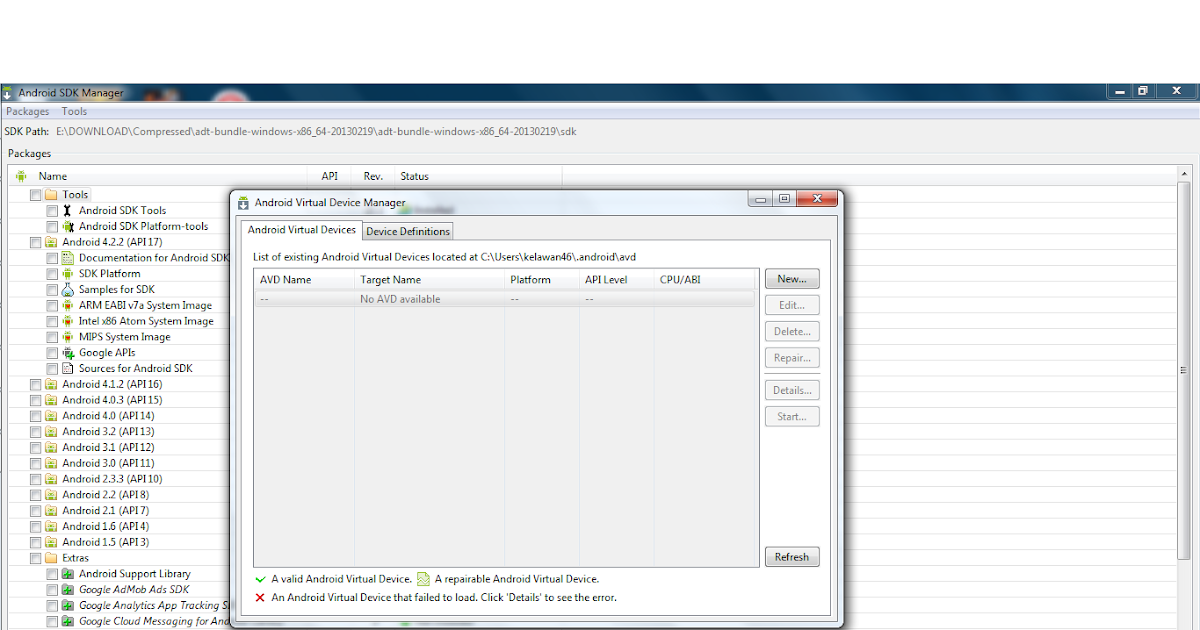Click the Repair... button
Image resolution: width=1200 pixels, height=630 pixels.
pos(792,358)
